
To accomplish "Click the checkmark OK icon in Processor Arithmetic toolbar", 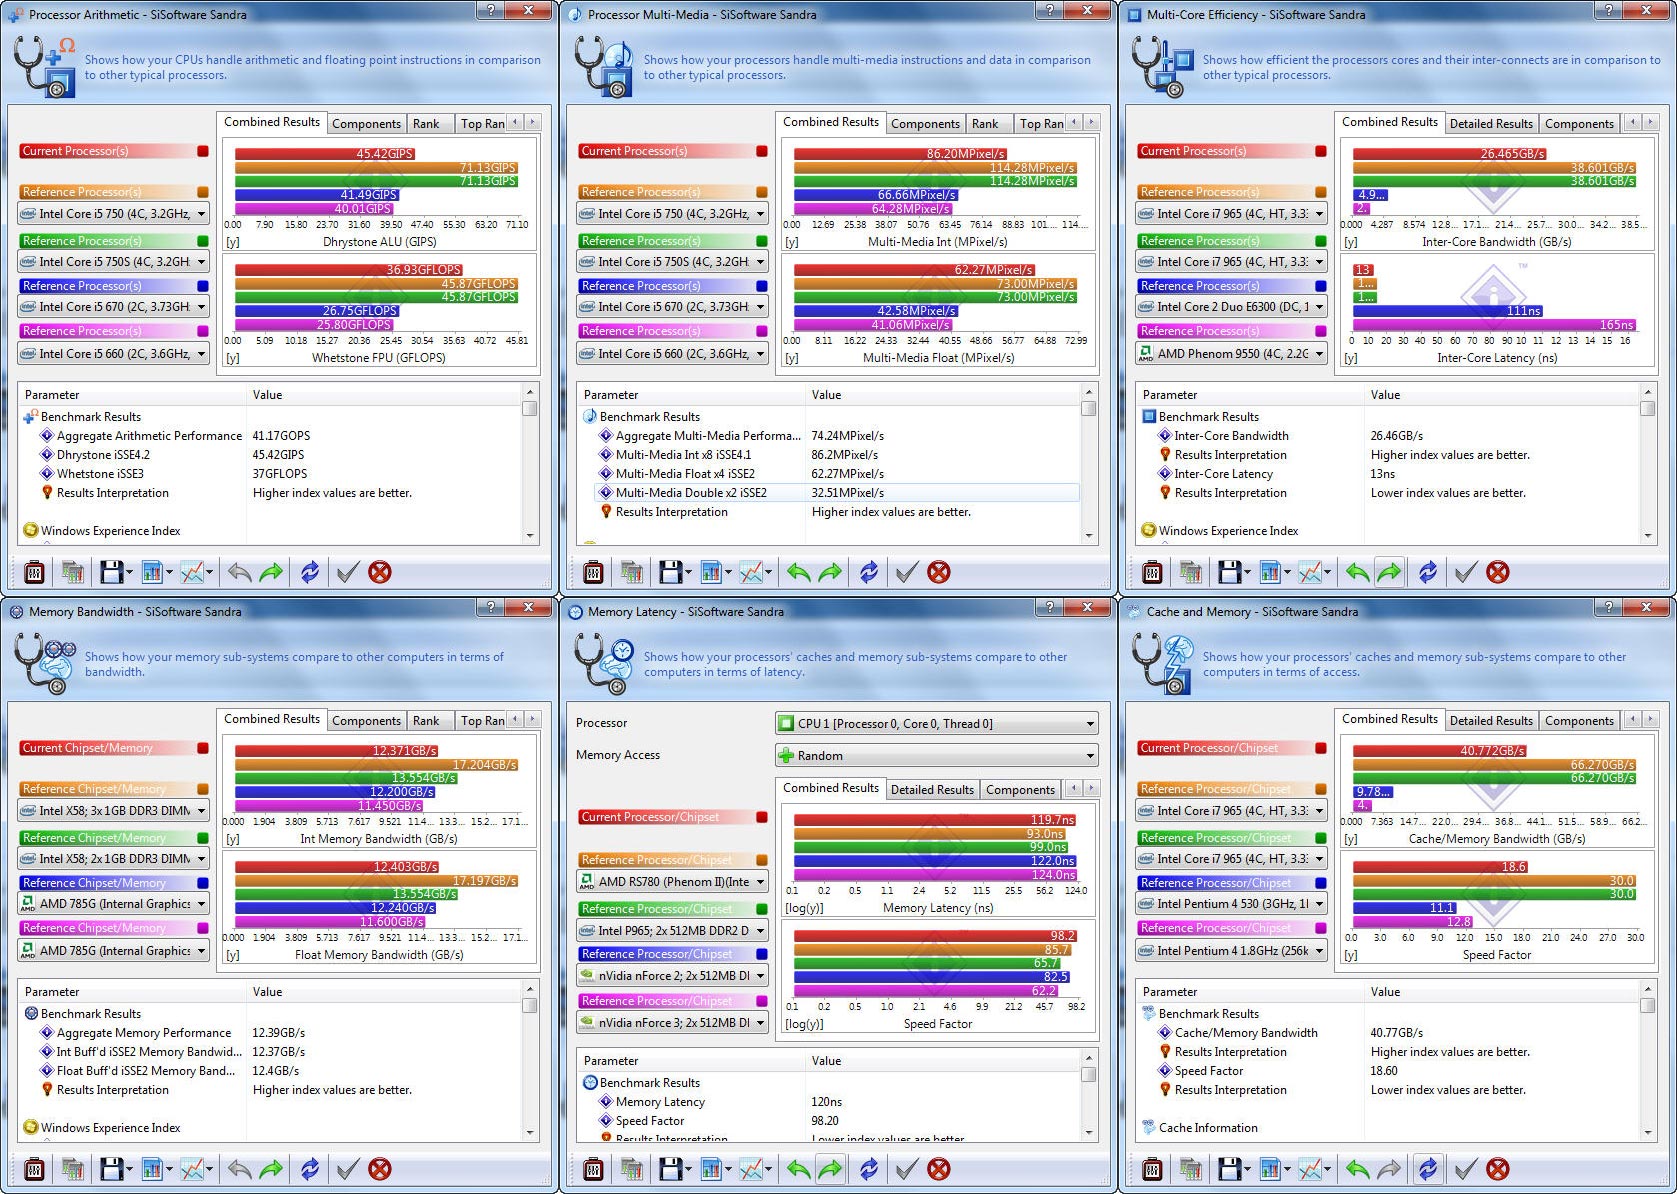I will [x=348, y=572].
